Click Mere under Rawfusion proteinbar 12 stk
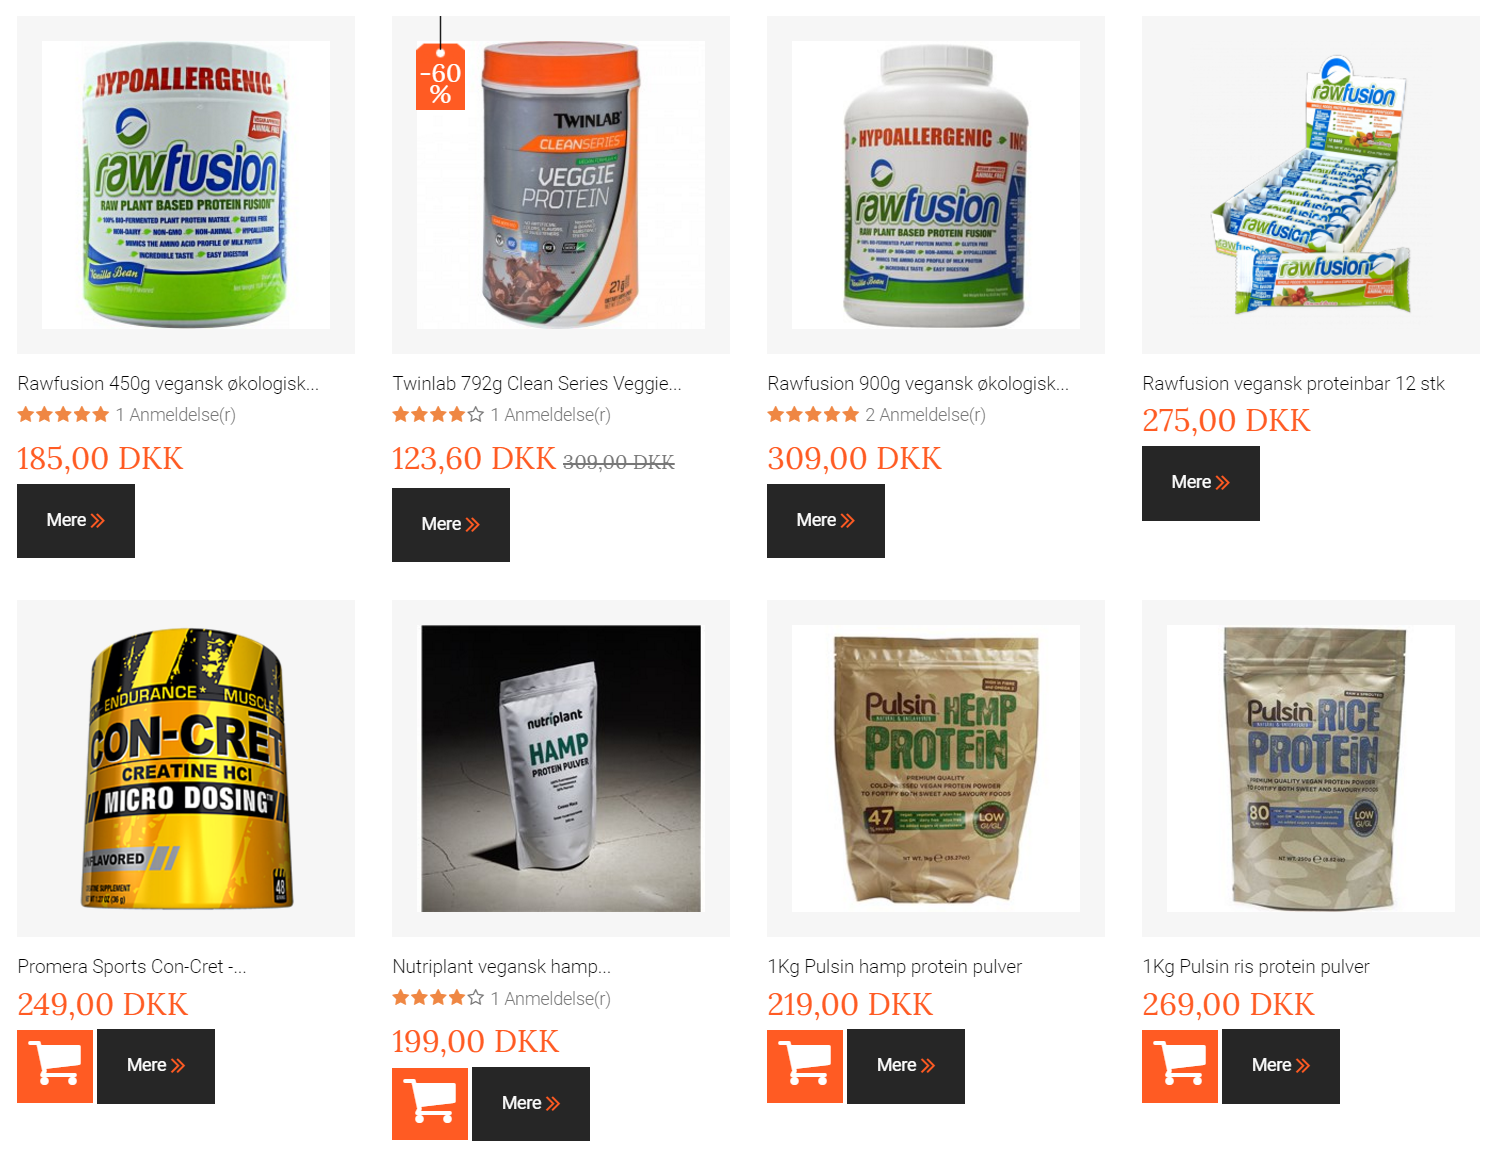The width and height of the screenshot is (1496, 1152). click(x=1201, y=483)
